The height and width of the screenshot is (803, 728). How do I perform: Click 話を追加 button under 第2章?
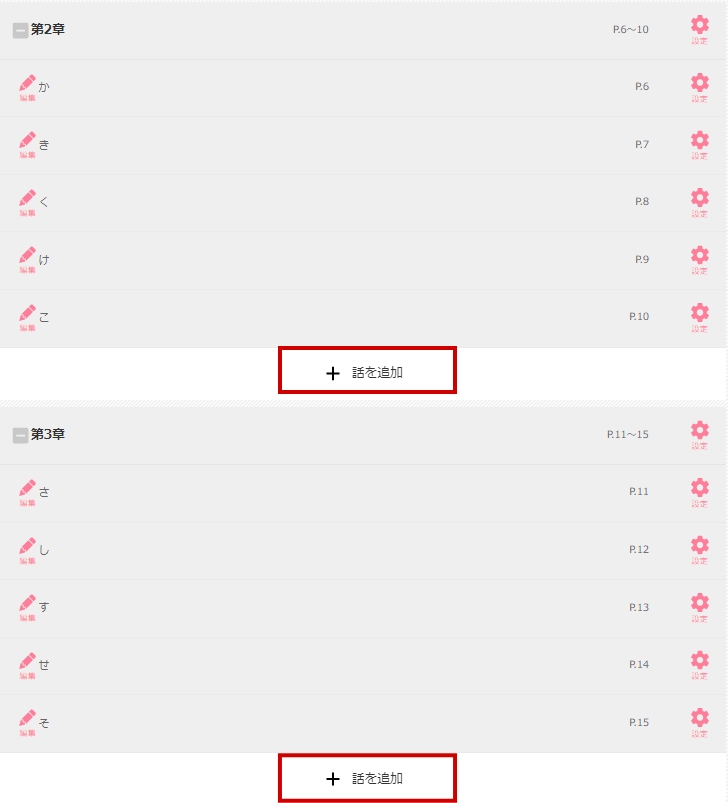coord(368,370)
